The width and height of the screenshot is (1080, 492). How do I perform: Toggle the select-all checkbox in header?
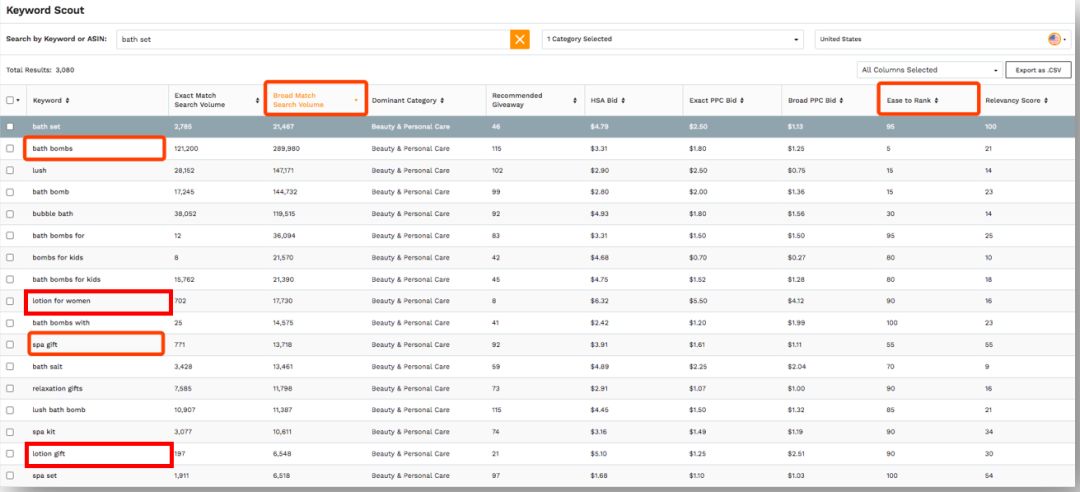[x=11, y=101]
